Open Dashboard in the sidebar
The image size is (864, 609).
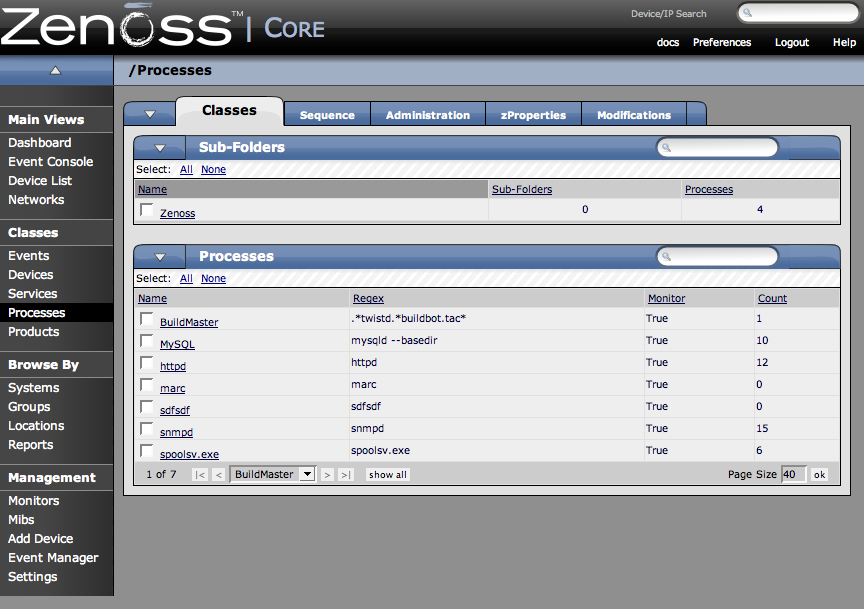point(40,143)
